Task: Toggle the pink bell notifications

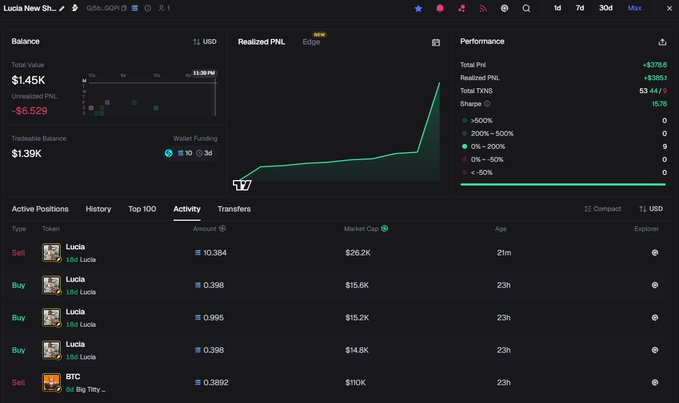Action: [440, 8]
